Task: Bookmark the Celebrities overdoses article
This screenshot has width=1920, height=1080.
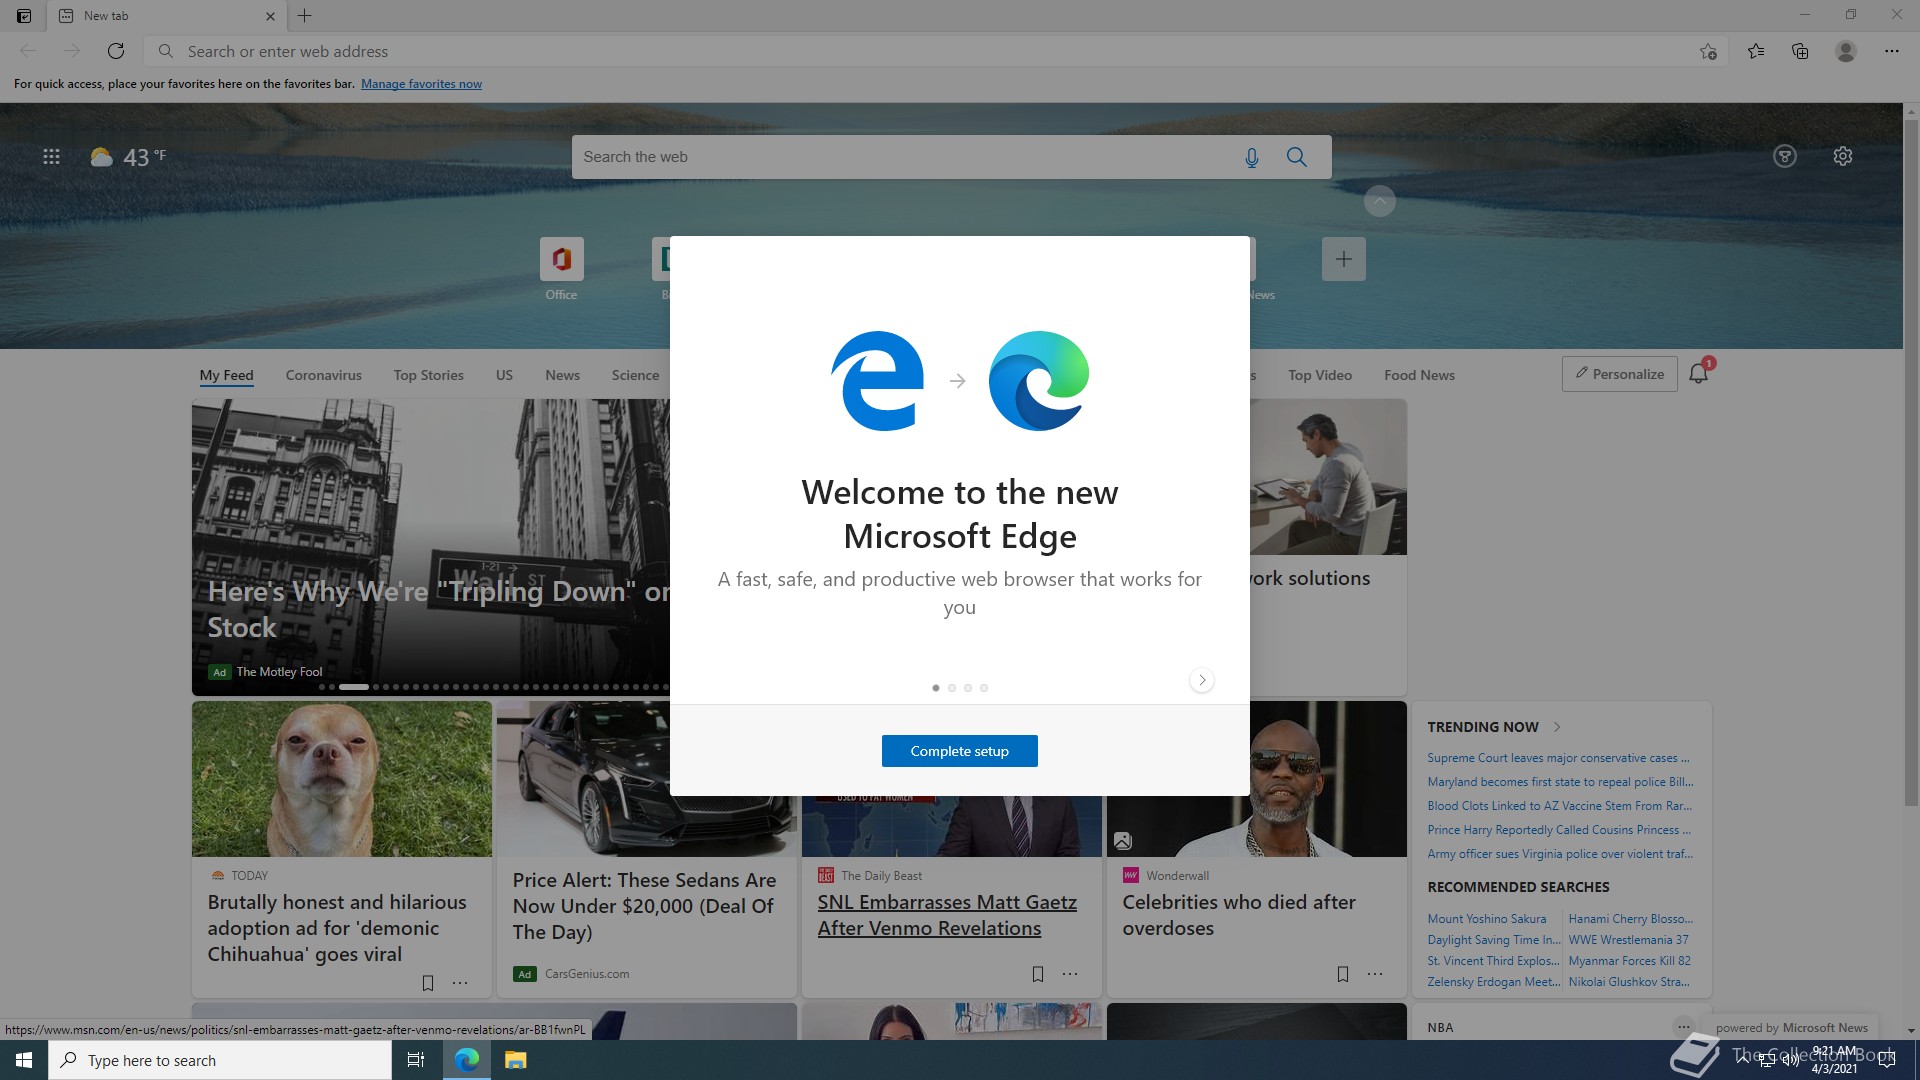Action: [1343, 974]
